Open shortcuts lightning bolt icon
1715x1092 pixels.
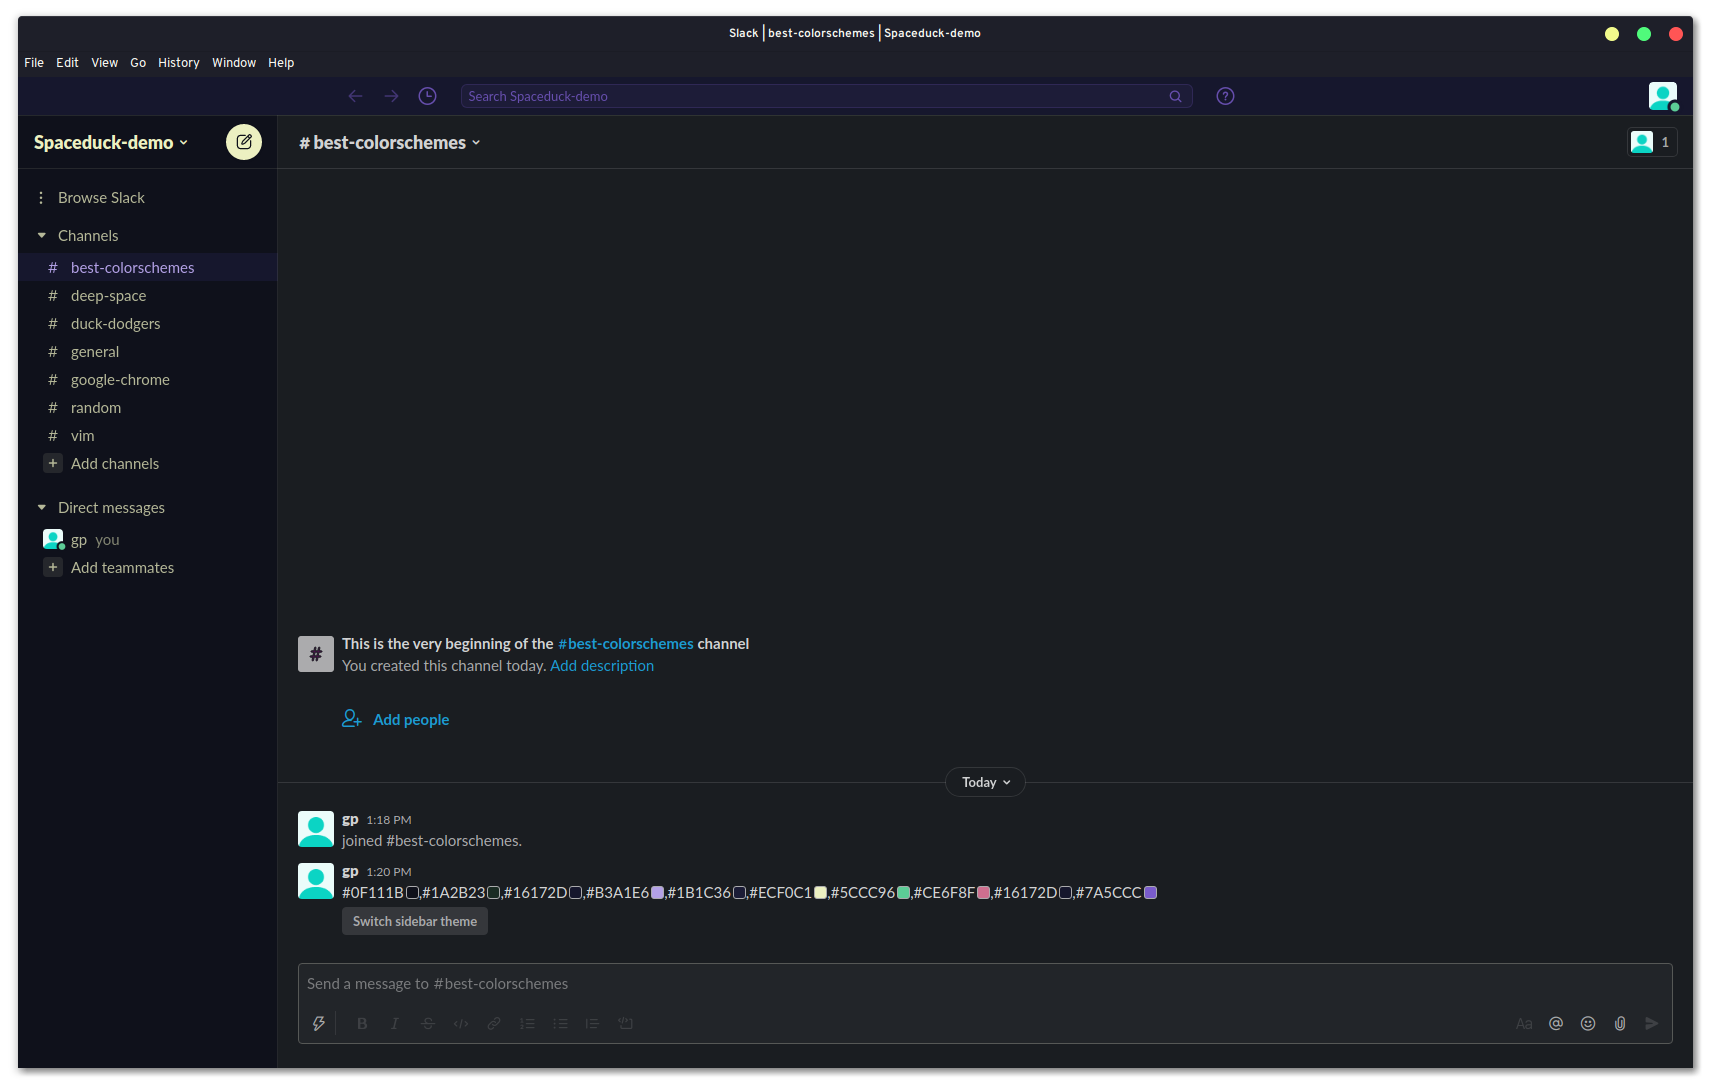point(319,1023)
